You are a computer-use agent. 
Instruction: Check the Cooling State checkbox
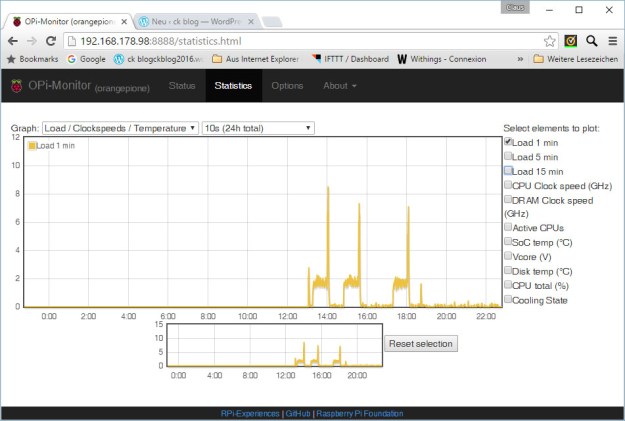(x=508, y=299)
